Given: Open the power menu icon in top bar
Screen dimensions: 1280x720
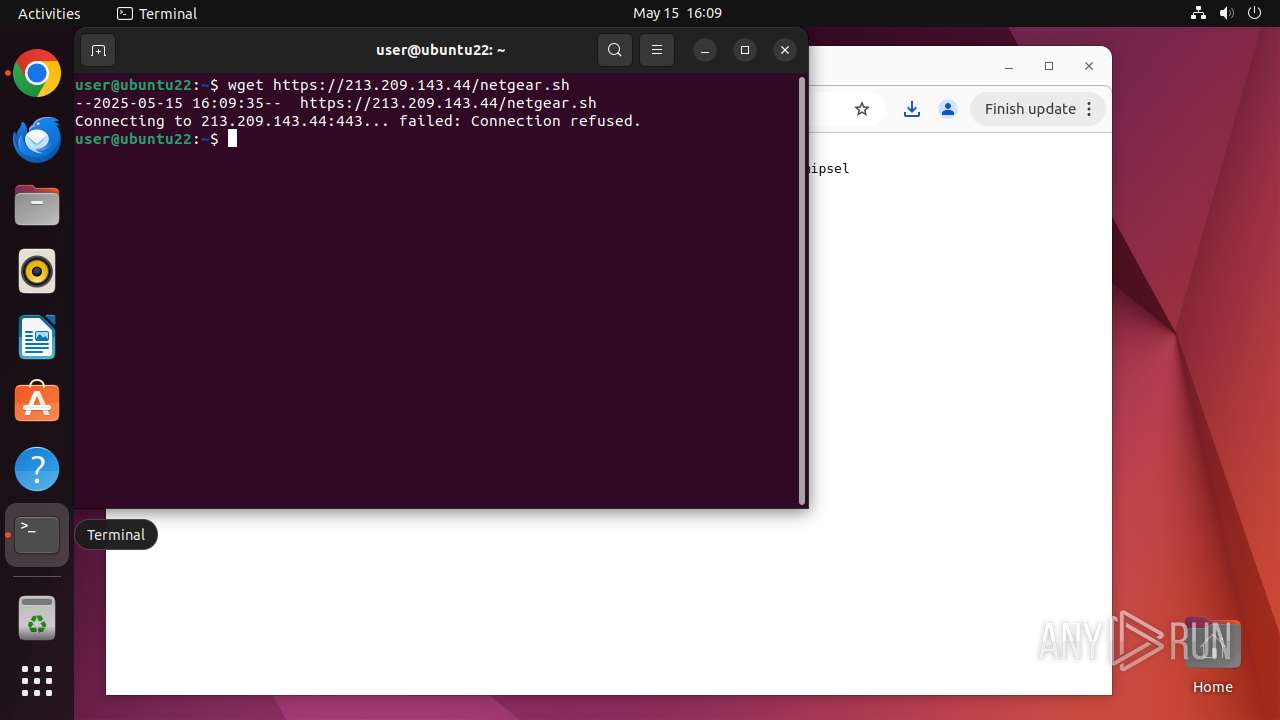Looking at the screenshot, I should (1254, 13).
